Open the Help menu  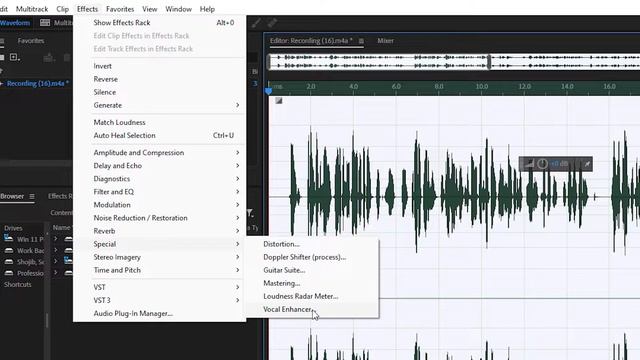coord(207,9)
